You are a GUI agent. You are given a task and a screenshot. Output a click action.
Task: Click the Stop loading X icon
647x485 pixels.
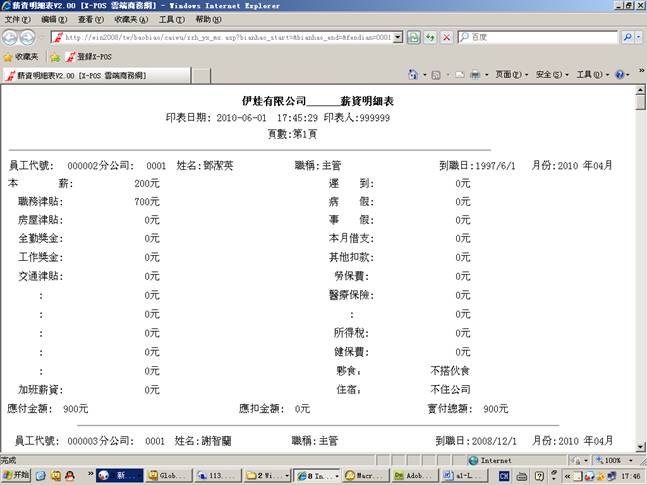click(446, 37)
